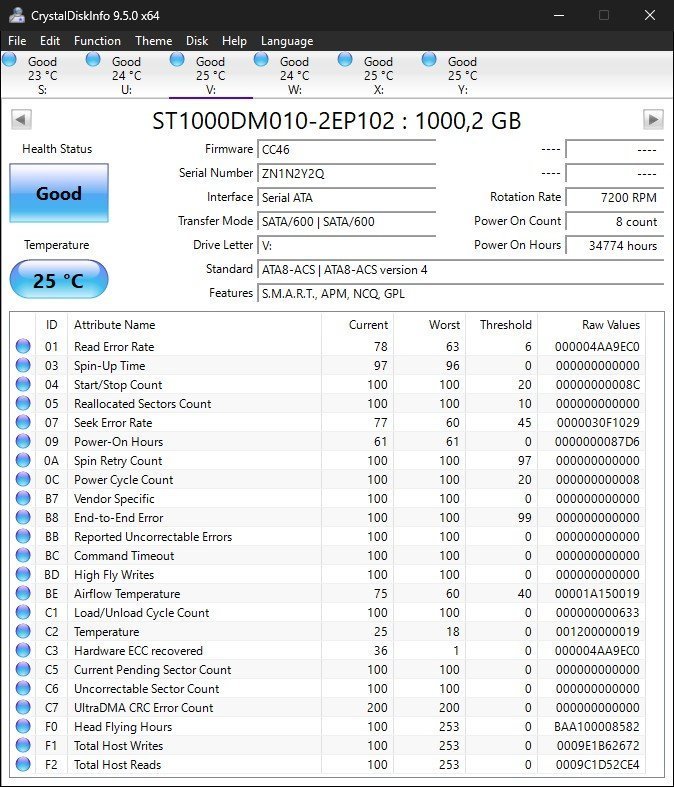Open the Disk menu
The width and height of the screenshot is (674, 787).
(x=197, y=41)
